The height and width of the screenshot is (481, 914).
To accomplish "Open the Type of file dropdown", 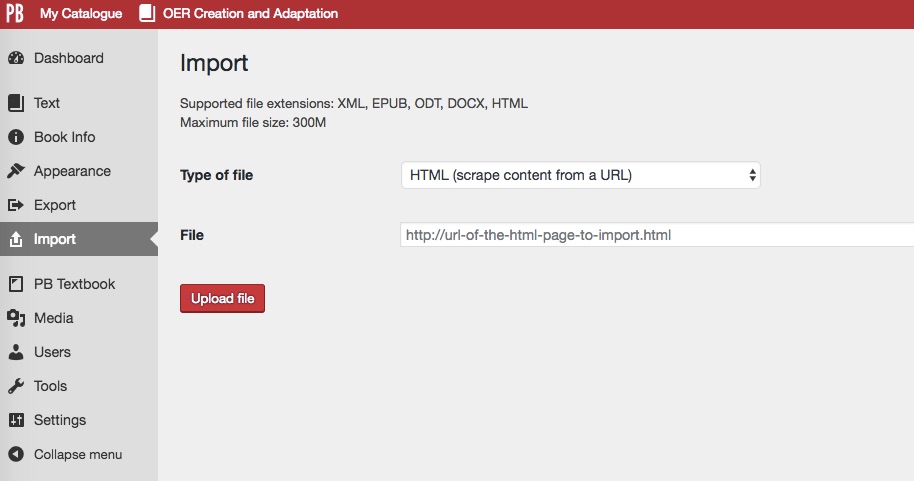I will point(581,175).
